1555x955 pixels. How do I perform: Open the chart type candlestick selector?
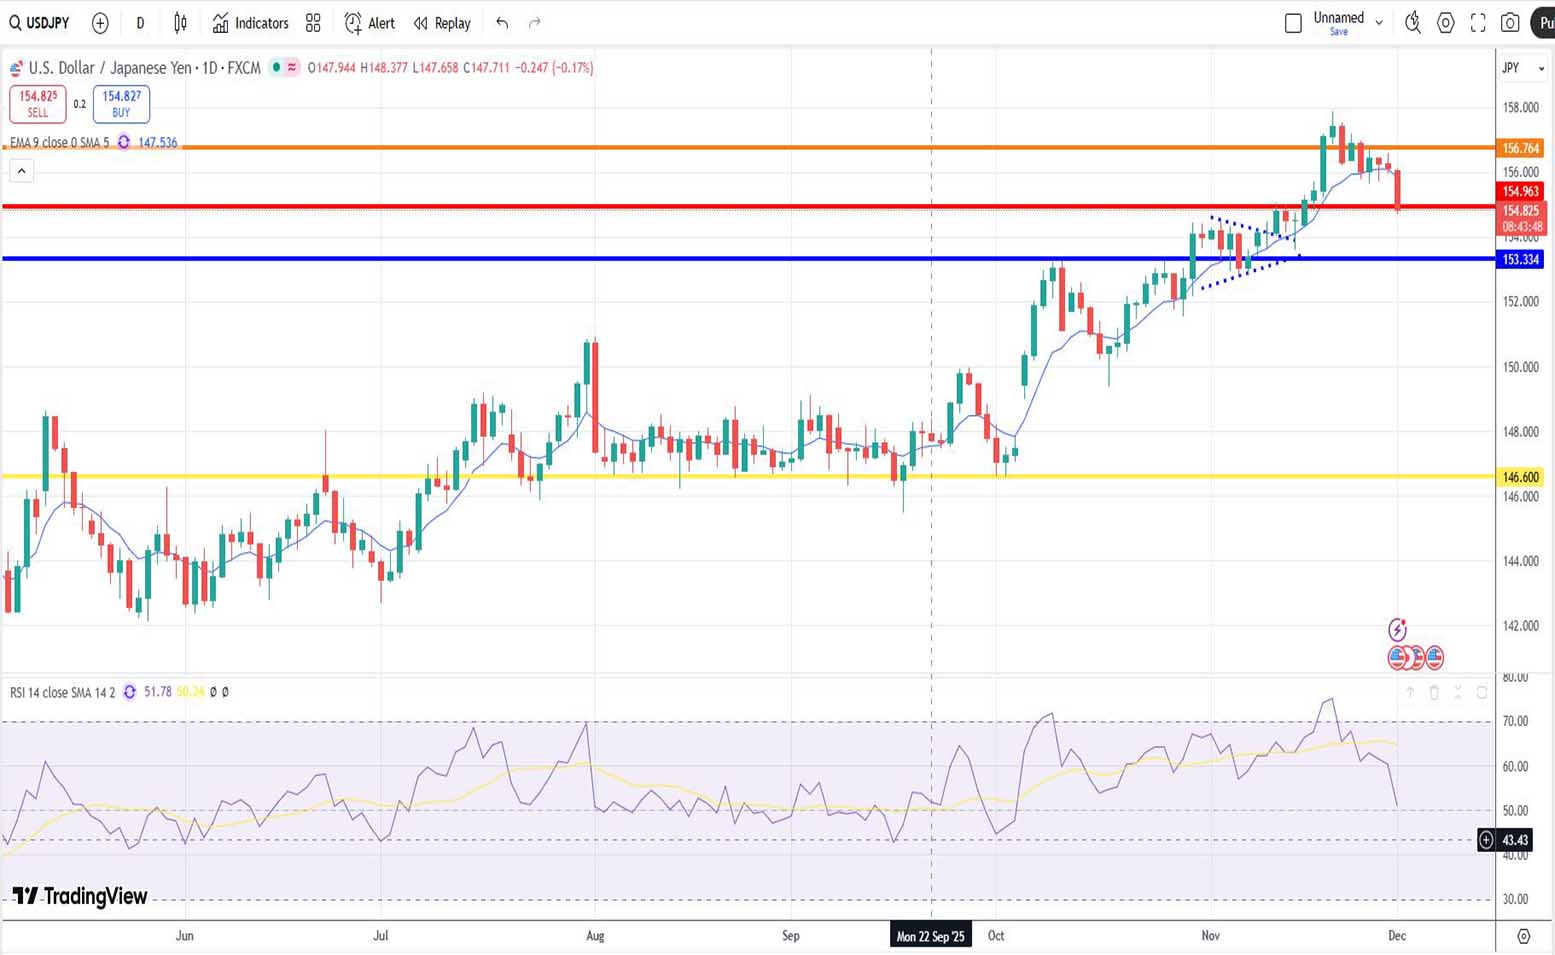pyautogui.click(x=180, y=23)
